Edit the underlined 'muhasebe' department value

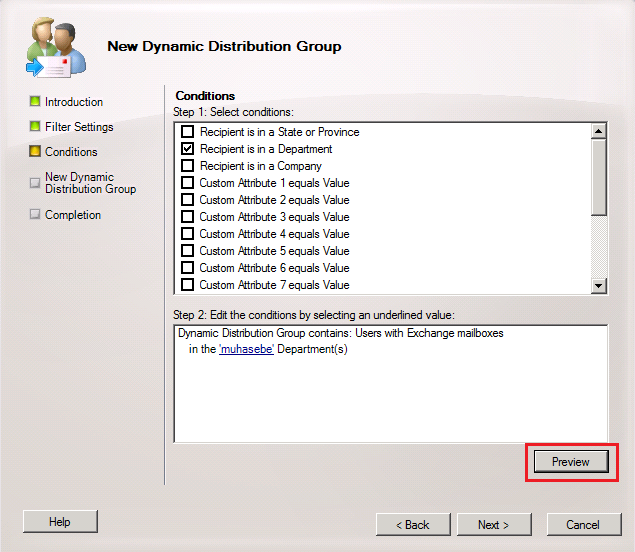(x=246, y=349)
